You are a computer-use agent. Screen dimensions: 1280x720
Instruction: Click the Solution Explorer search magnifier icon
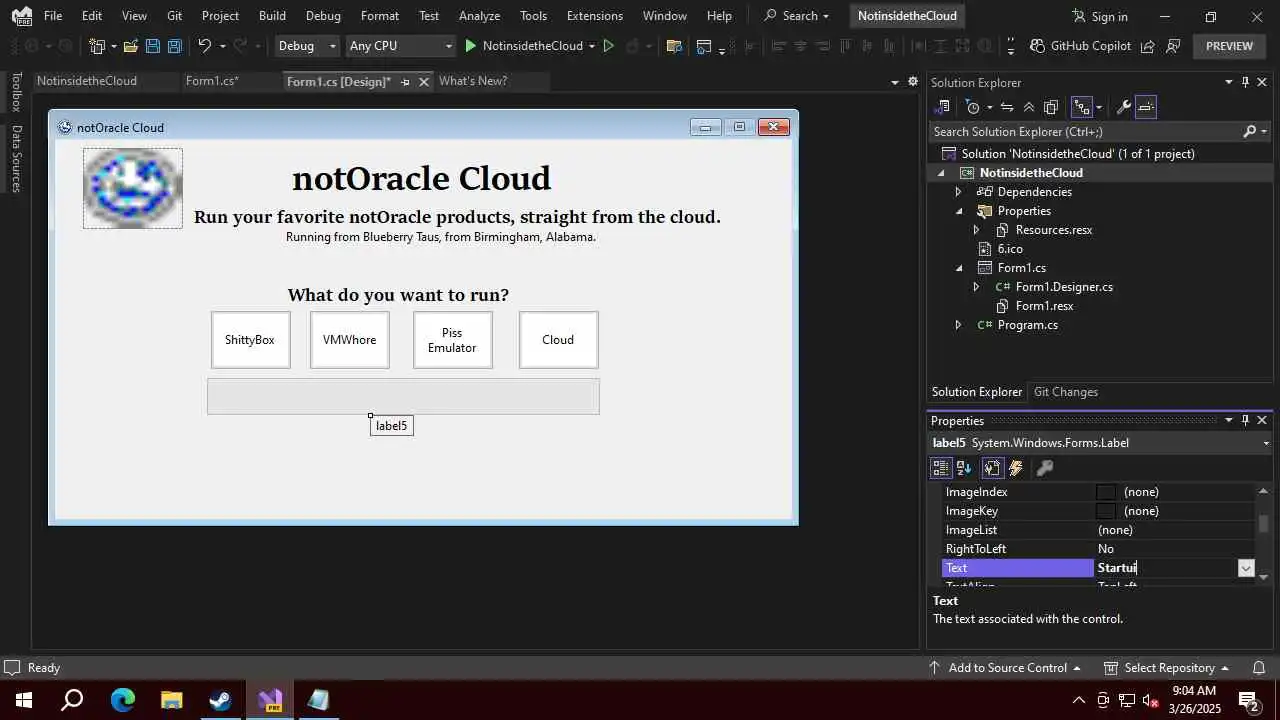click(1249, 132)
